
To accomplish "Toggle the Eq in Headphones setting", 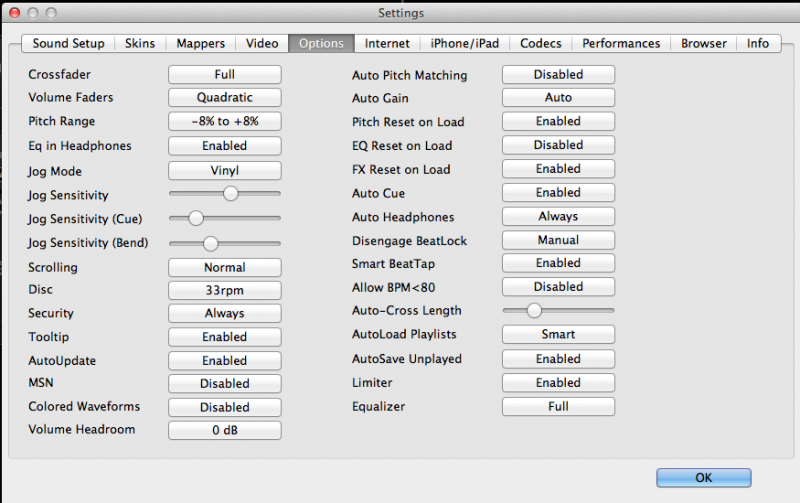I will point(224,146).
